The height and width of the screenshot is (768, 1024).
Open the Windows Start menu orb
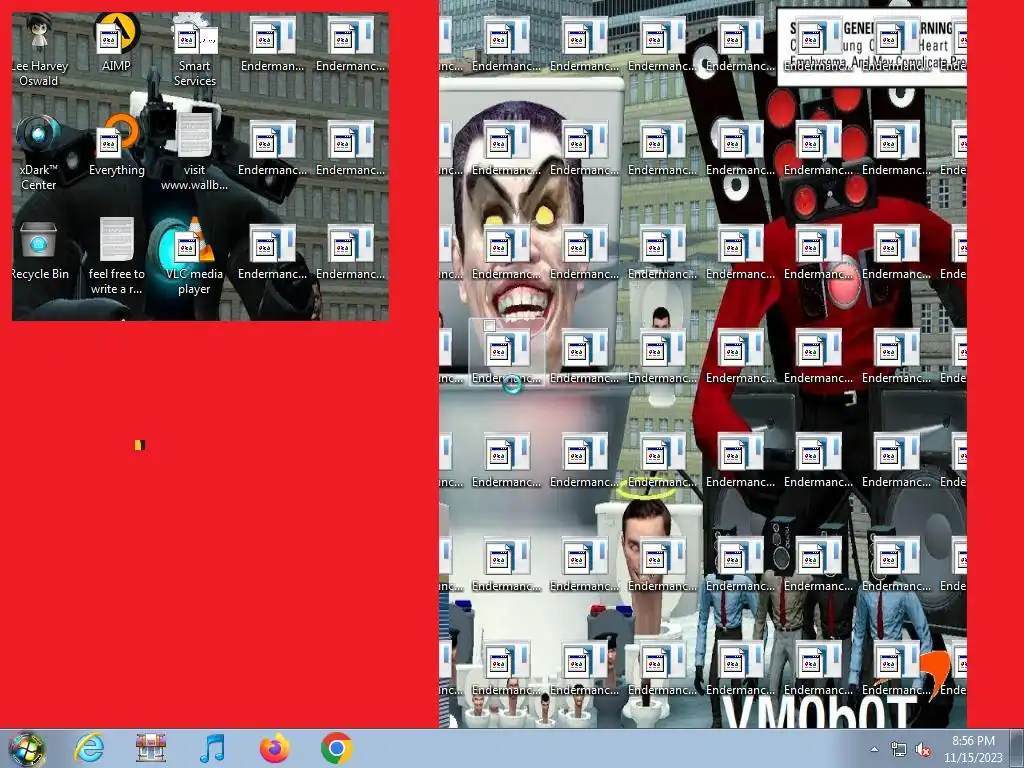pyautogui.click(x=27, y=749)
